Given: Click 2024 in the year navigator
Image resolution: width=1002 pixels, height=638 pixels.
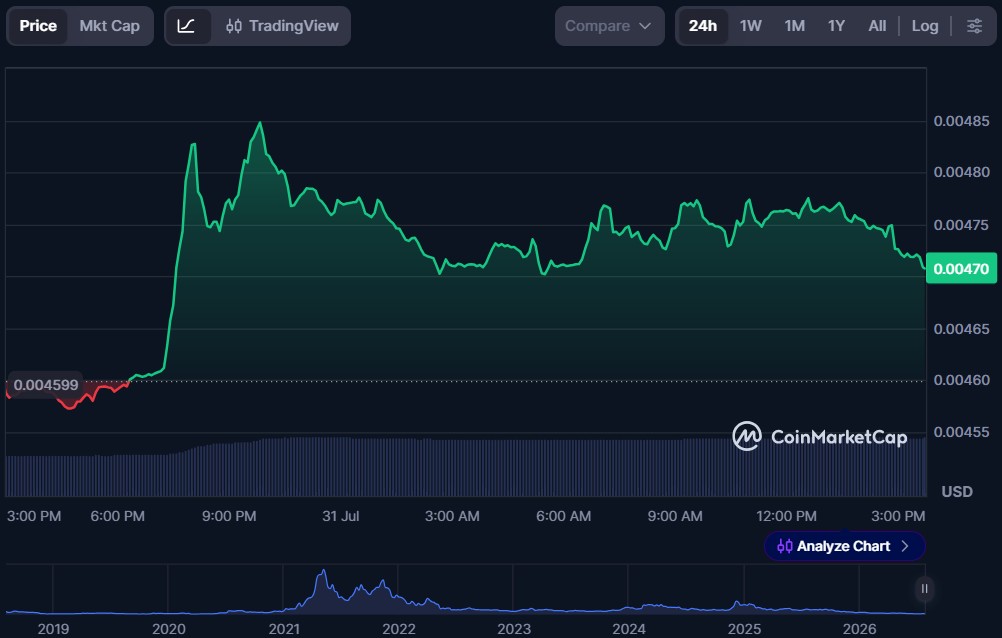Looking at the screenshot, I should click(x=629, y=629).
